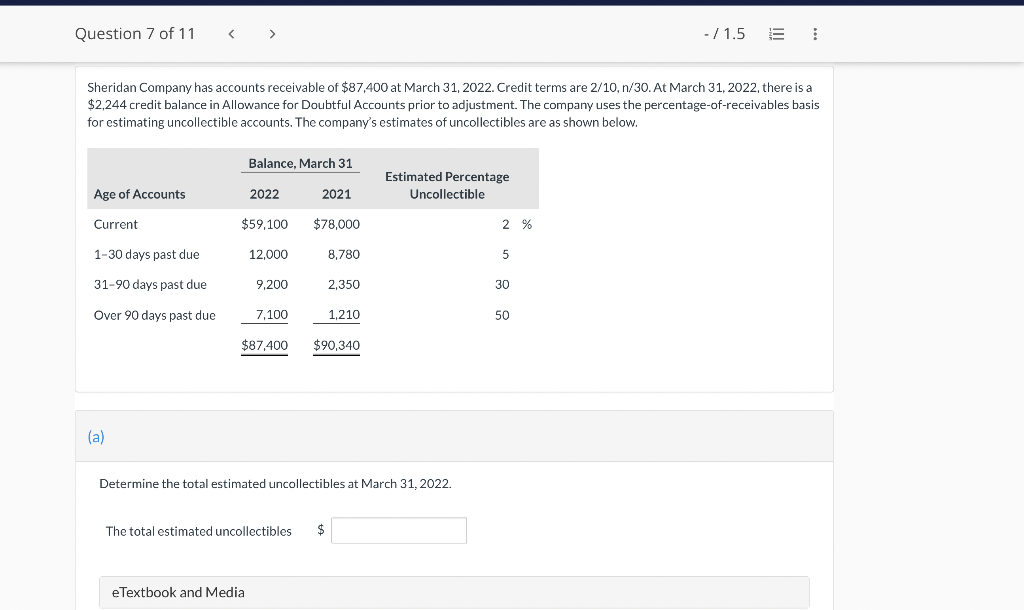Screen dimensions: 1024x610
Task: Click the score text '- / 1.5'
Action: coord(724,34)
